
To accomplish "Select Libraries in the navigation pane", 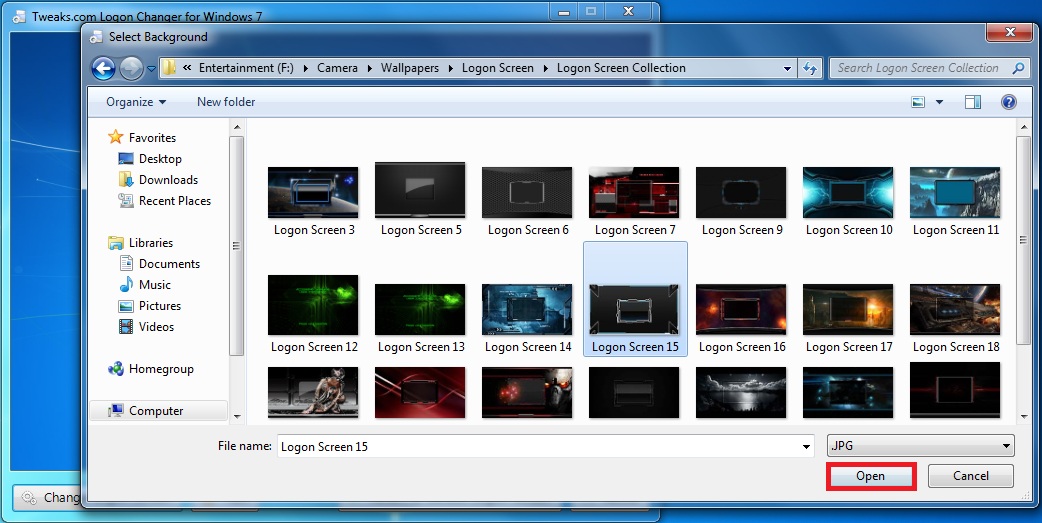I will point(151,243).
